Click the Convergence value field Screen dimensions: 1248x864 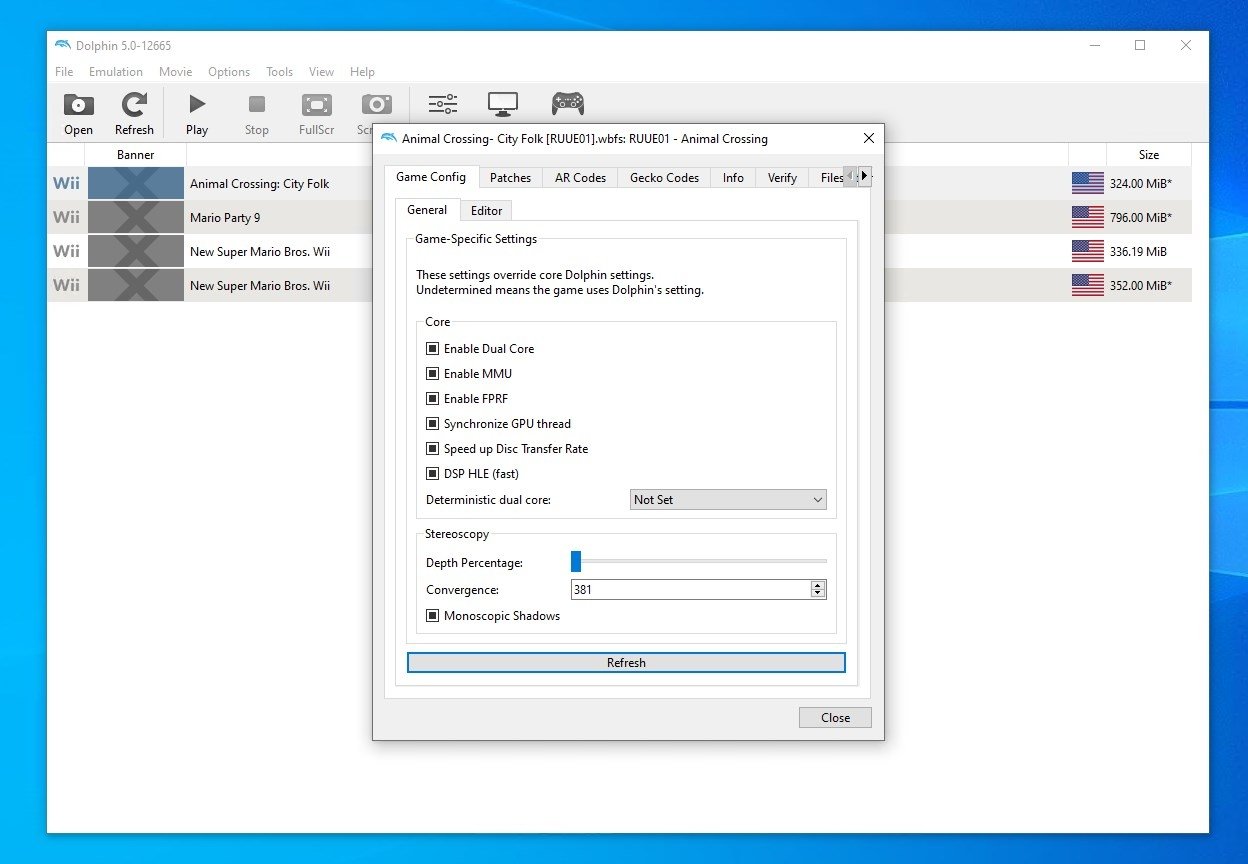[x=691, y=590]
